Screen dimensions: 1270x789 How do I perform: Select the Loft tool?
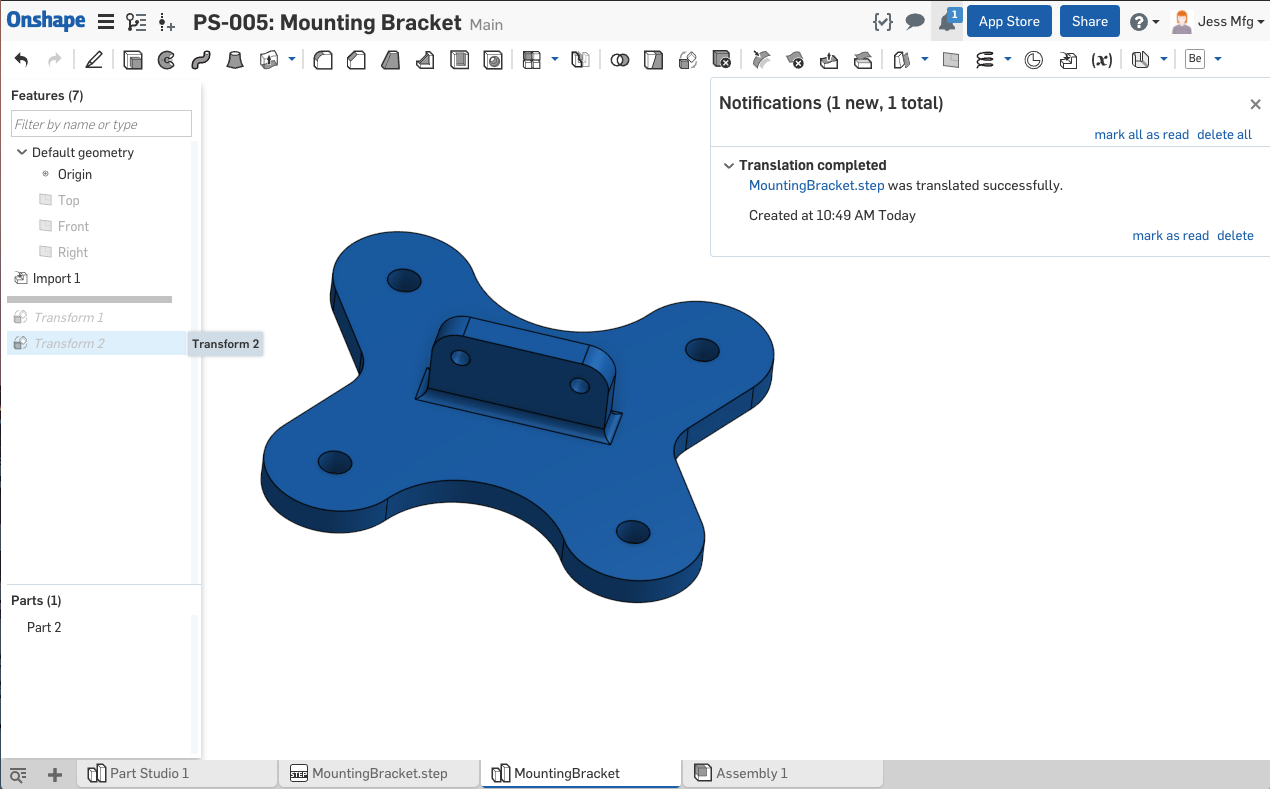pyautogui.click(x=234, y=60)
